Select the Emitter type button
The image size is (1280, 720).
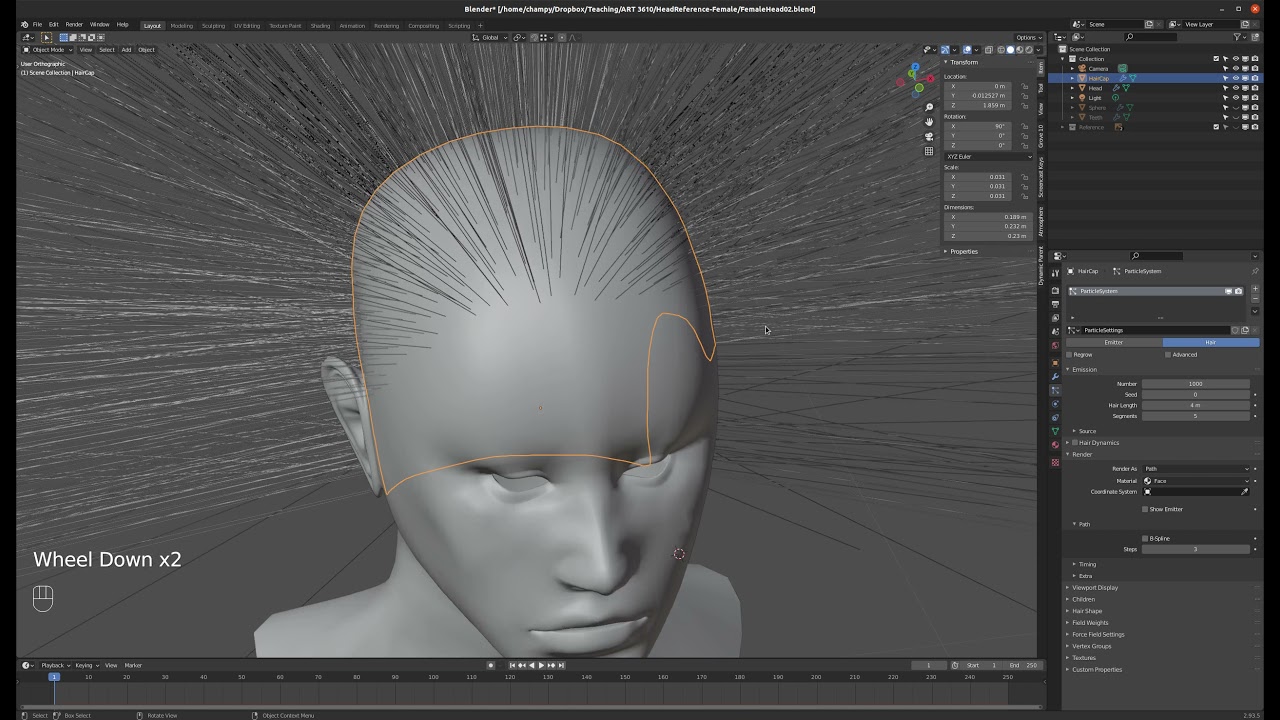[x=1113, y=342]
